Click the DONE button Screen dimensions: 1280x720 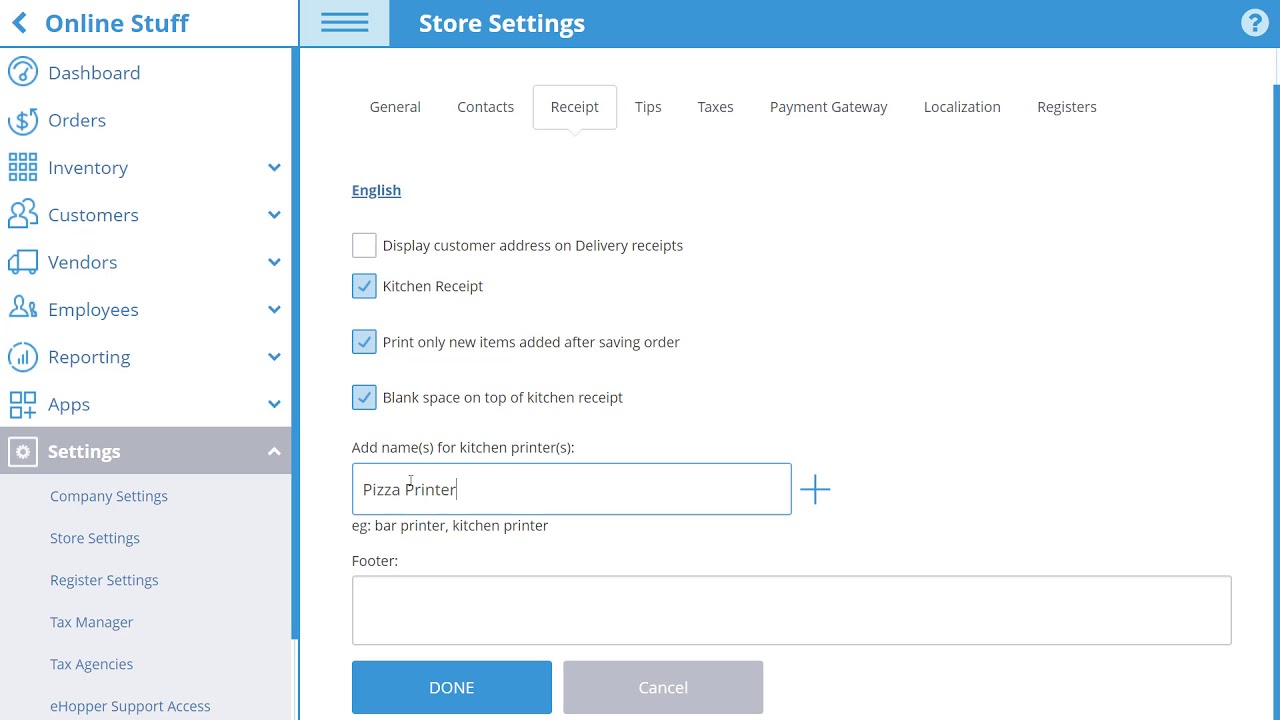452,687
